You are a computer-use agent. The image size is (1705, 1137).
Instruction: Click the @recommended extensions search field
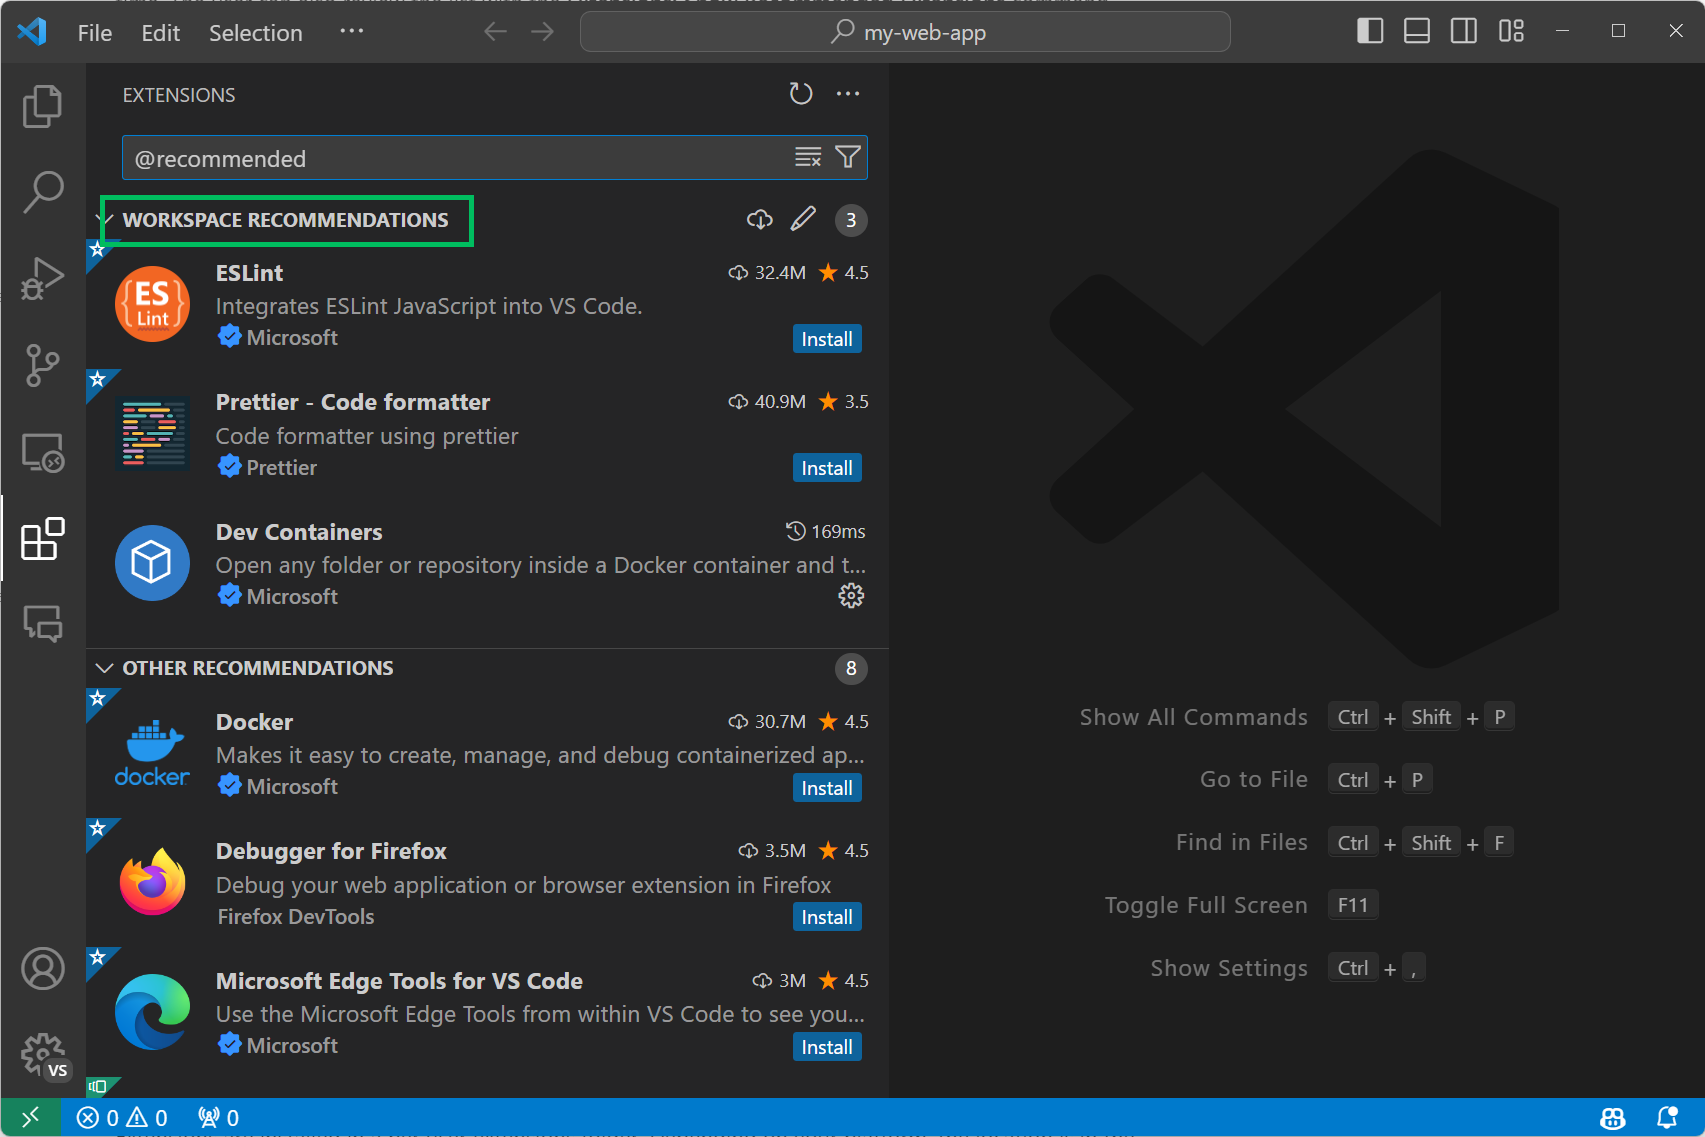pos(455,159)
